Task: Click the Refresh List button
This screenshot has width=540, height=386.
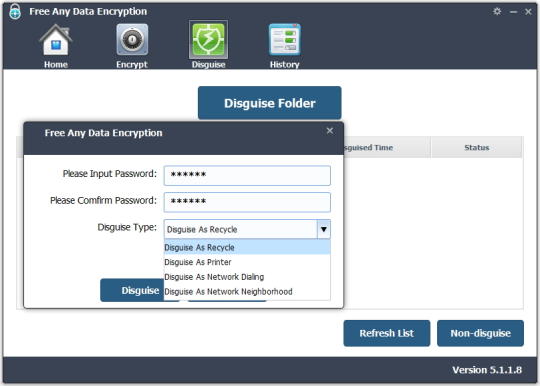Action: pyautogui.click(x=387, y=333)
